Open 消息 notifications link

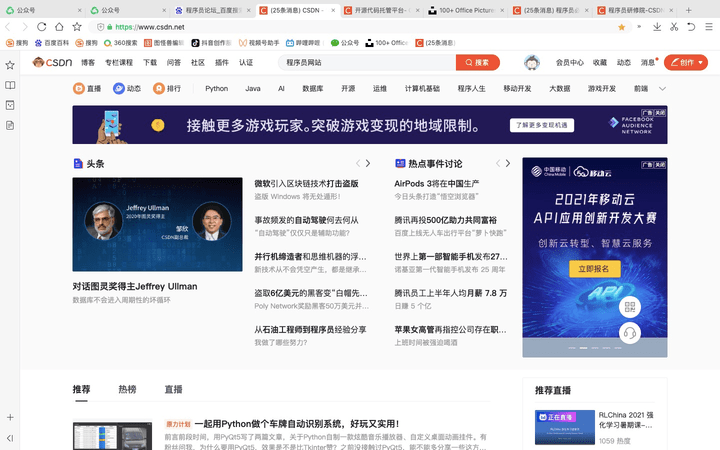[x=648, y=62]
